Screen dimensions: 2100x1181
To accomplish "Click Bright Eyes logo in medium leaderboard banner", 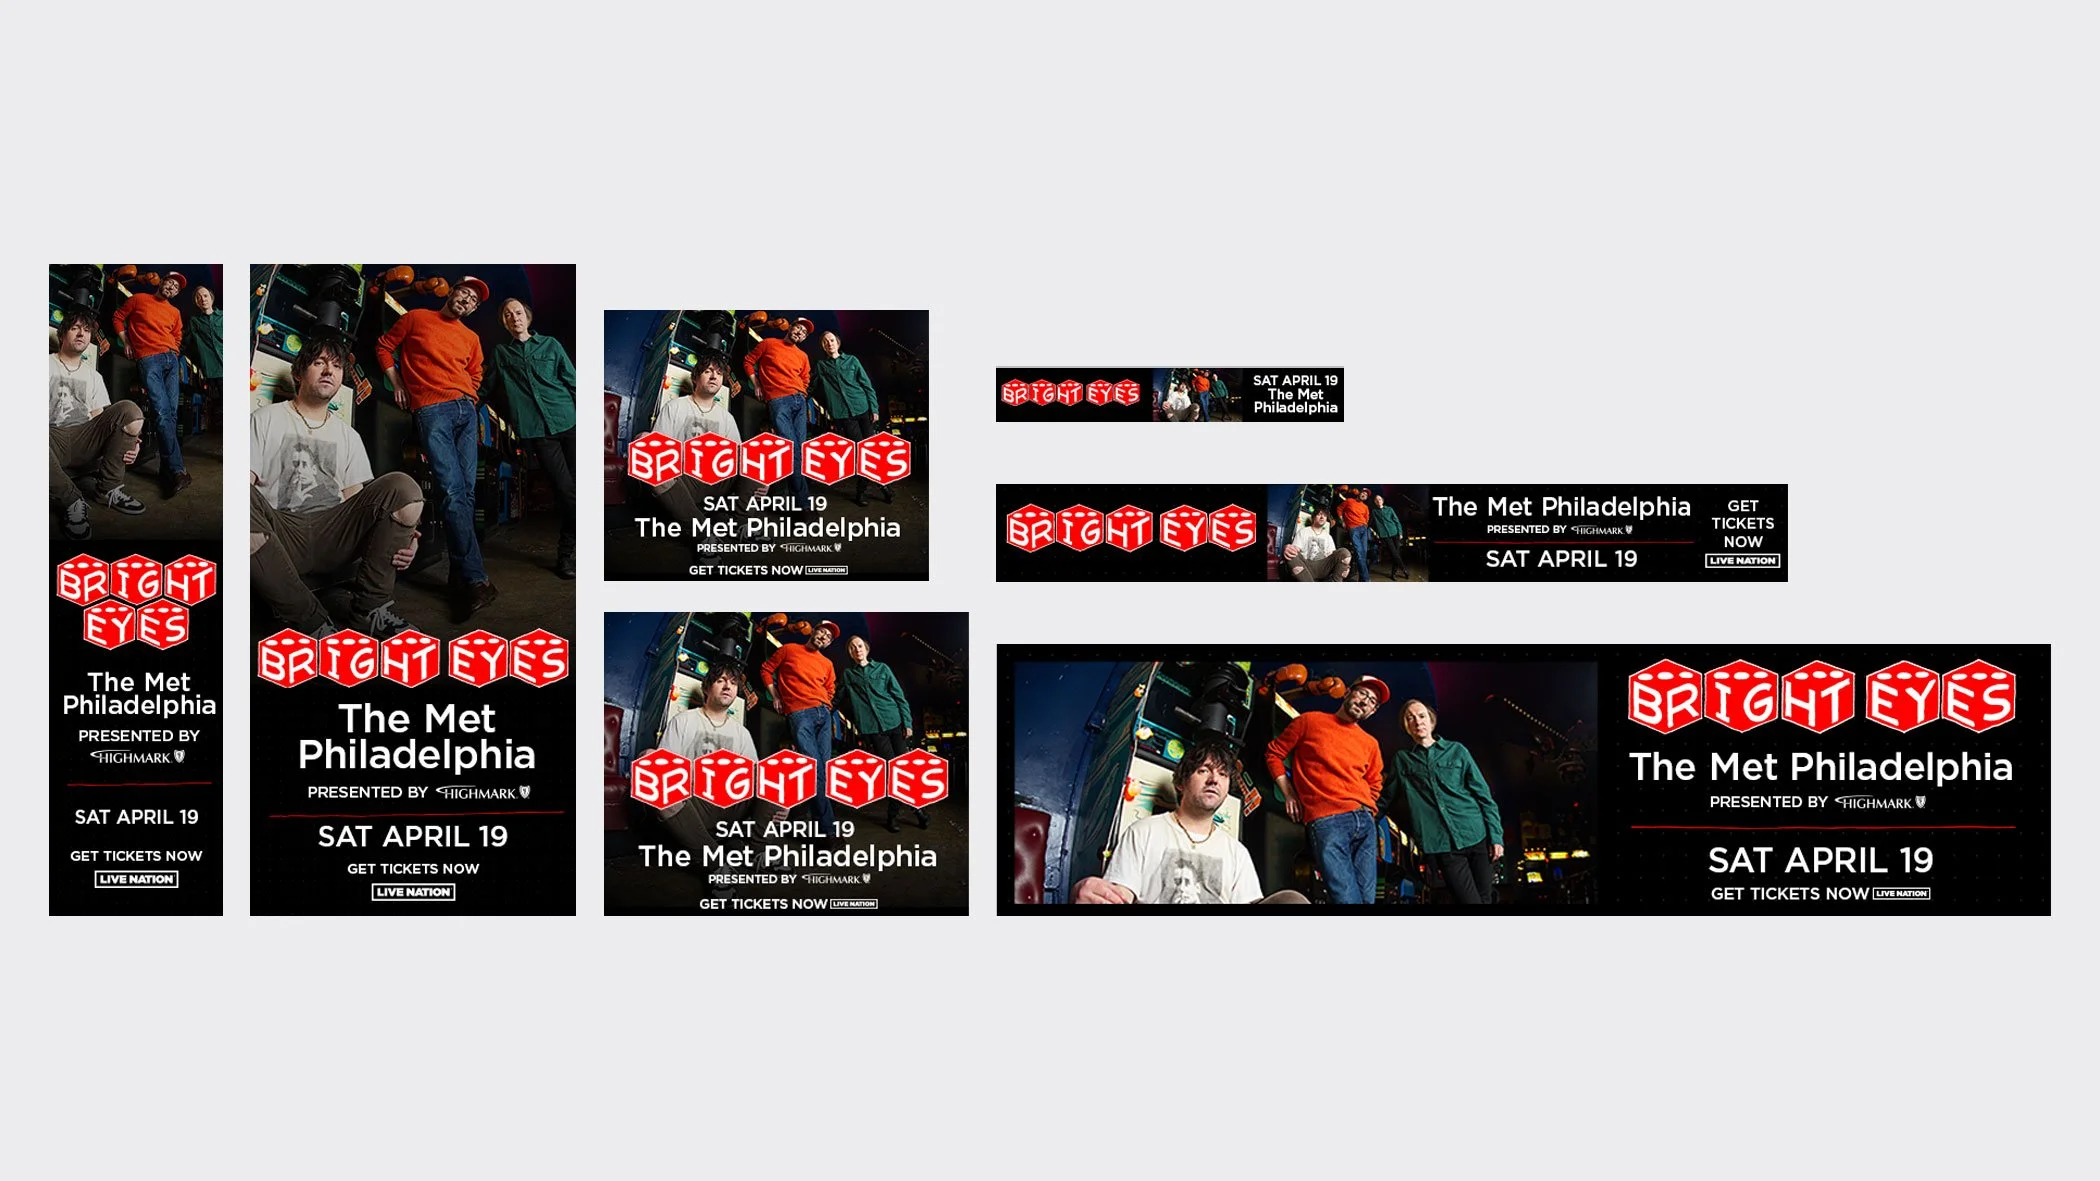I will (1131, 530).
